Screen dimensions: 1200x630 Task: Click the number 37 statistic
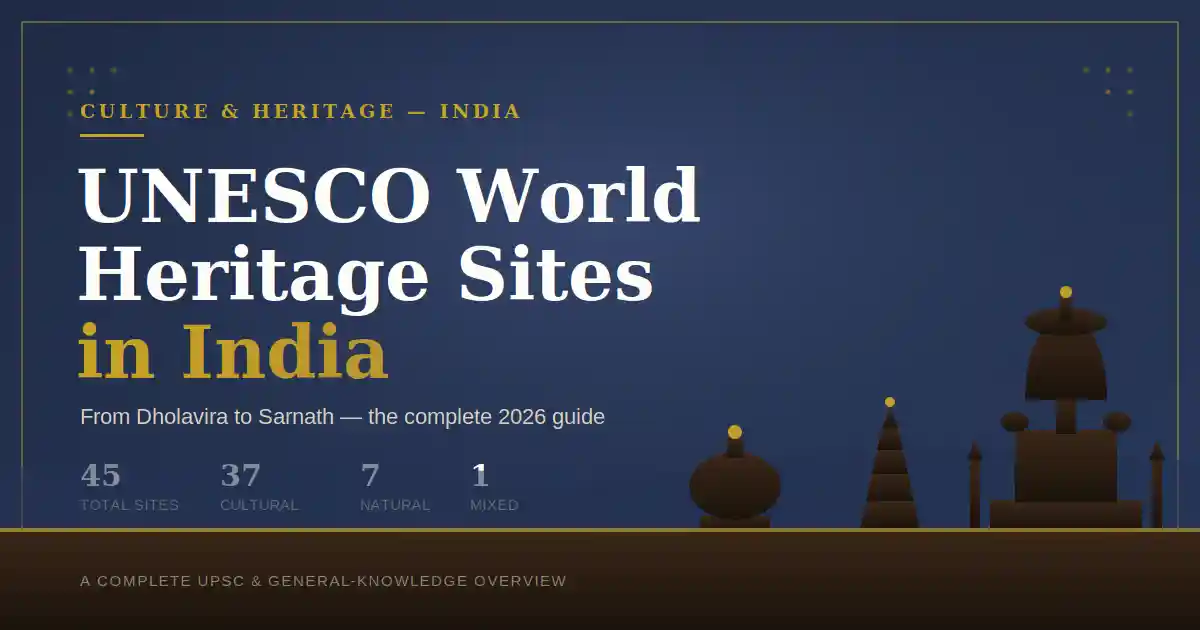coord(241,475)
